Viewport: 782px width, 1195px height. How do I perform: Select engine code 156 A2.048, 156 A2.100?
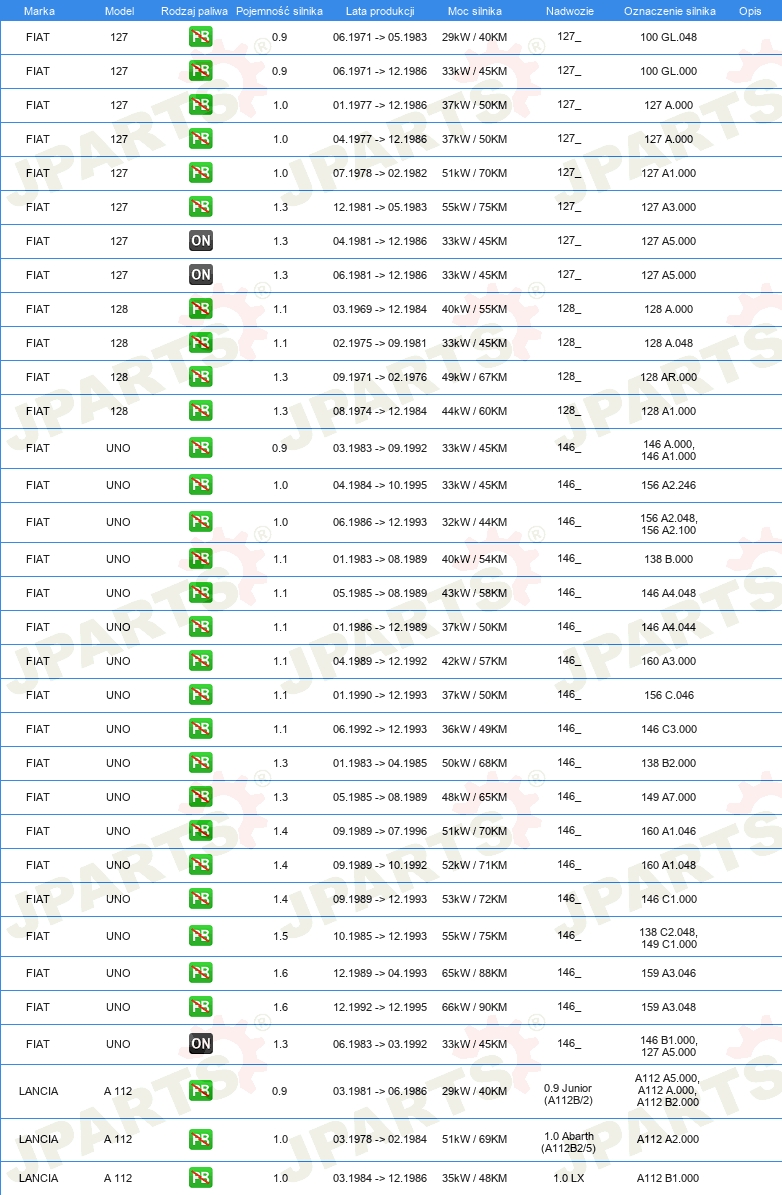coord(668,524)
